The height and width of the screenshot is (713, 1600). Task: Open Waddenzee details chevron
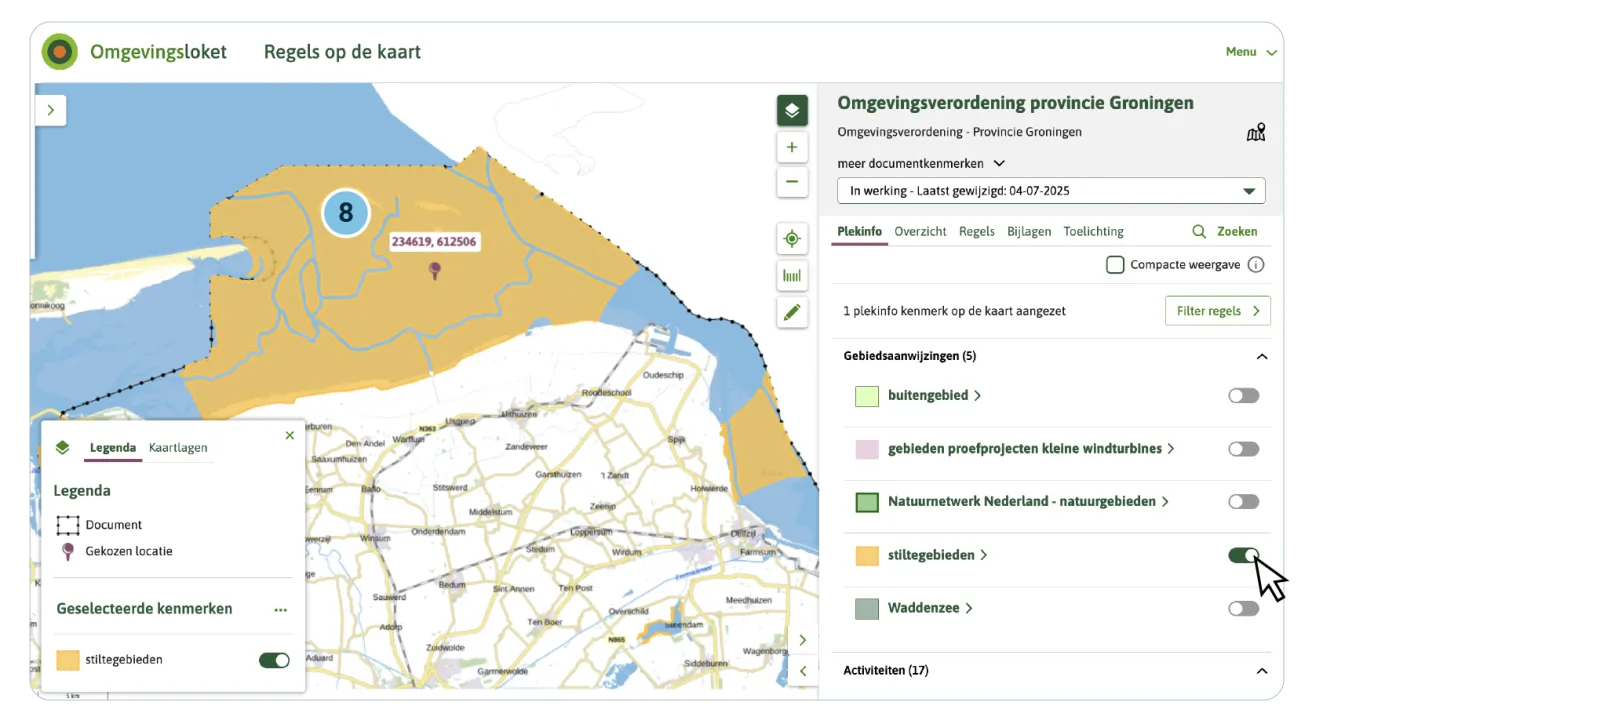(968, 608)
